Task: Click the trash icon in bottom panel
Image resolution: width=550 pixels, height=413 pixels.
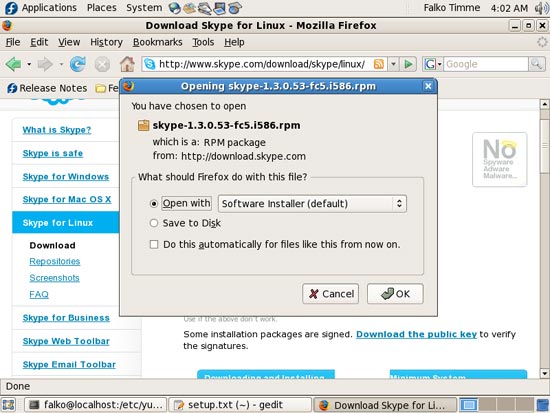Action: (x=543, y=405)
